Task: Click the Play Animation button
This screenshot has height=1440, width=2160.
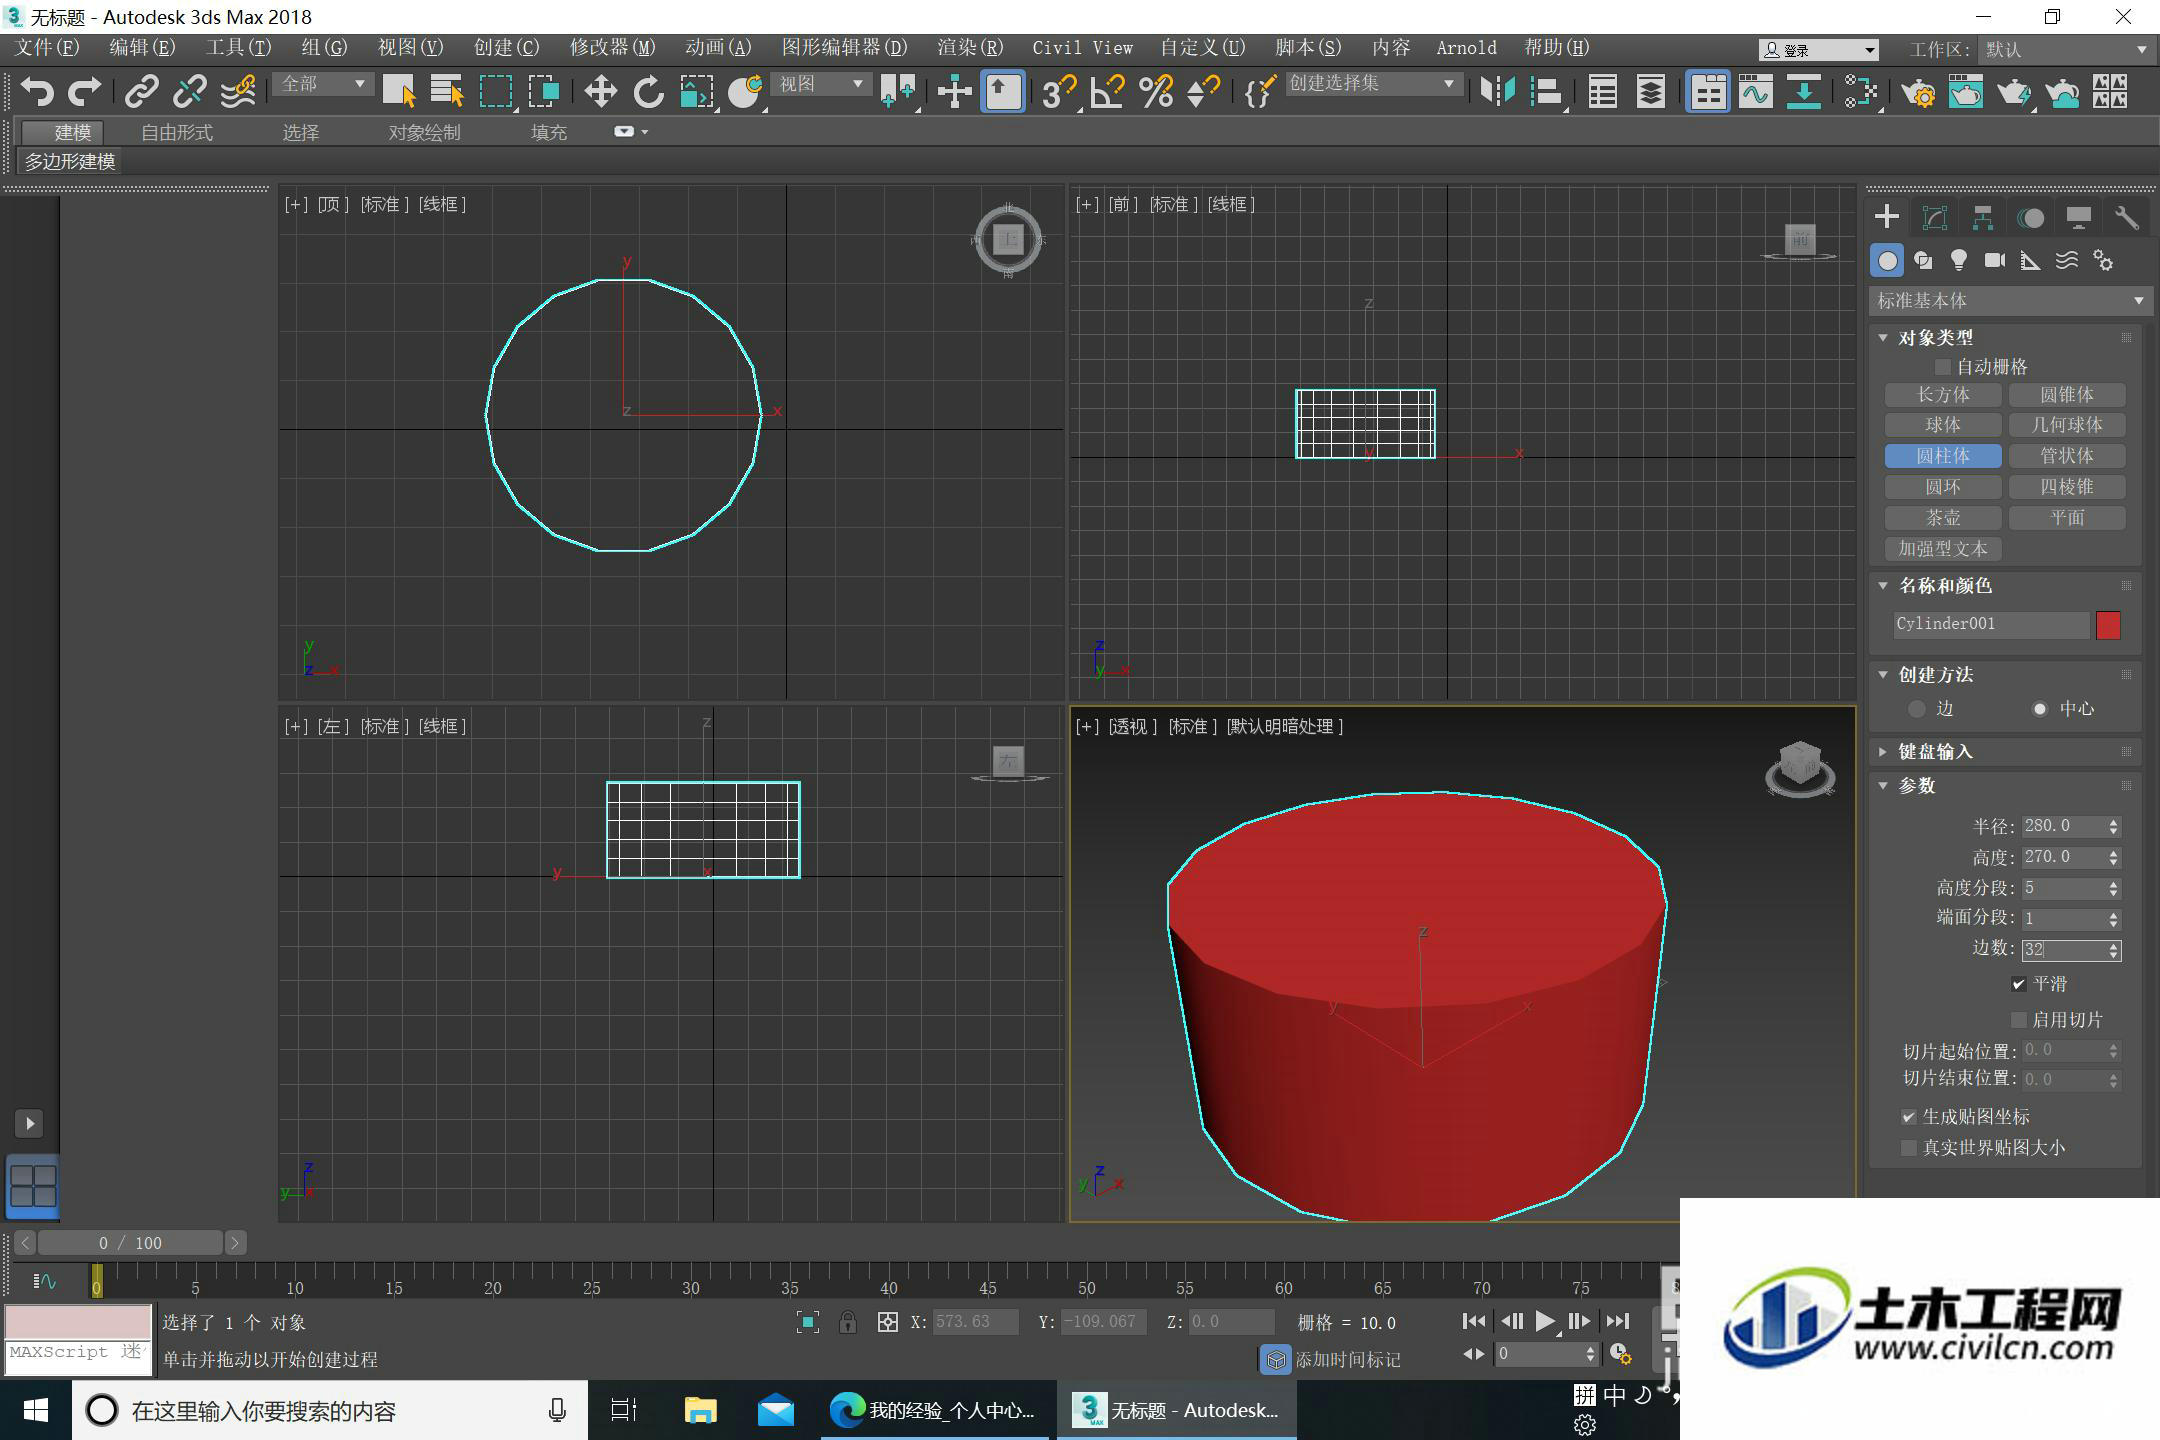Action: click(x=1545, y=1322)
